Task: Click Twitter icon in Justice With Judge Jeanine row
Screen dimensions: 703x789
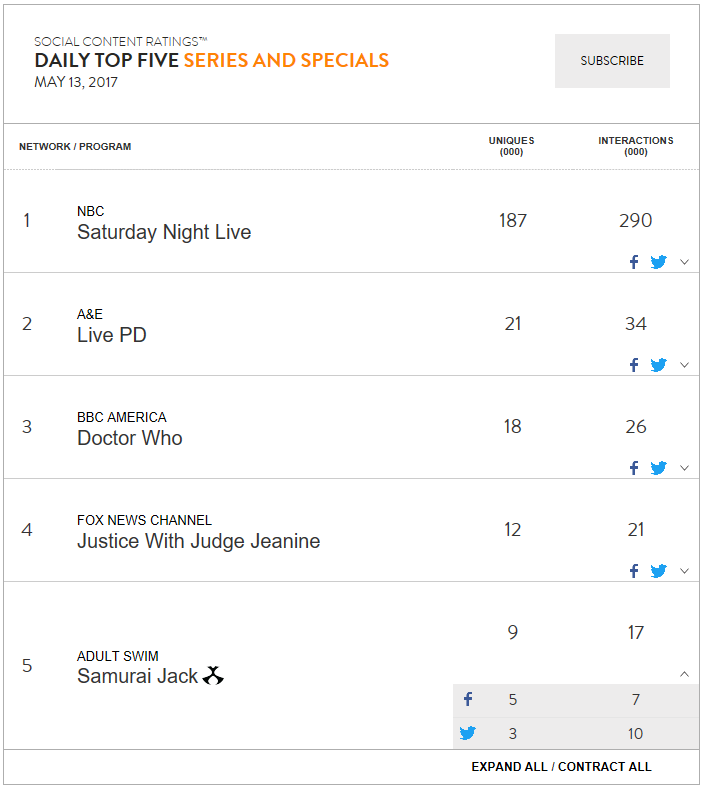Action: [658, 571]
